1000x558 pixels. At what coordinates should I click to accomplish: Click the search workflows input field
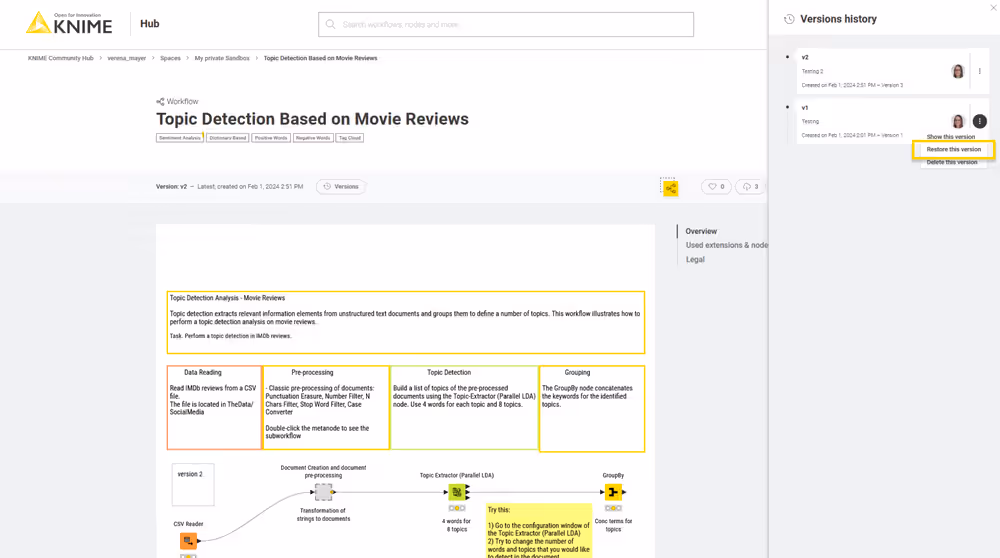(x=506, y=24)
